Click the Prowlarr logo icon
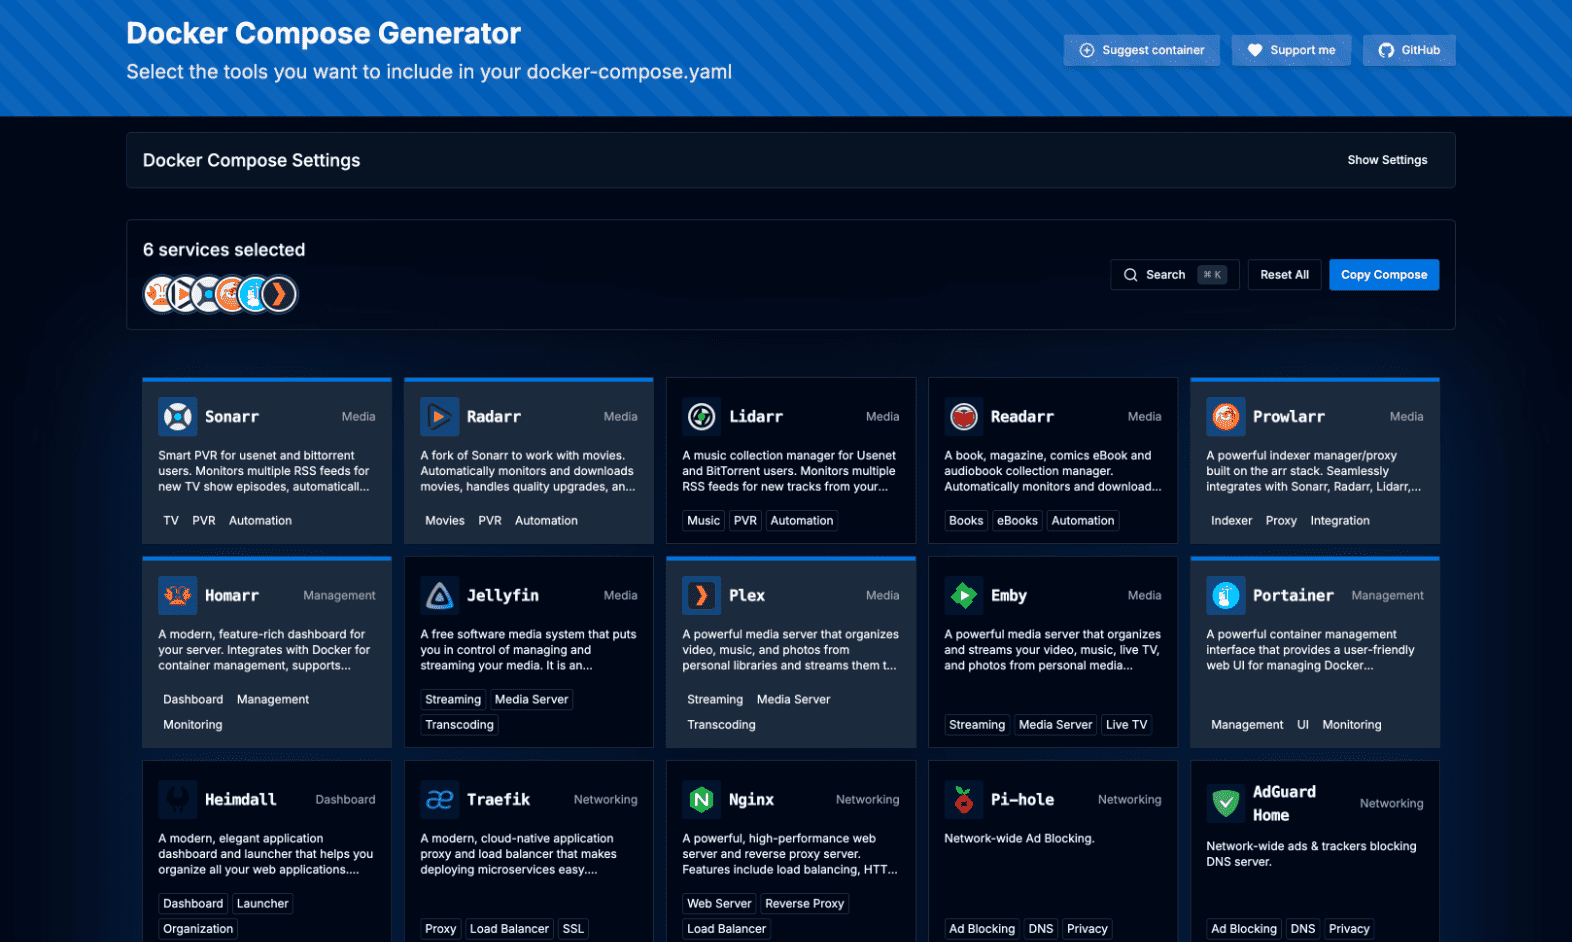The height and width of the screenshot is (942, 1572). 1226,416
